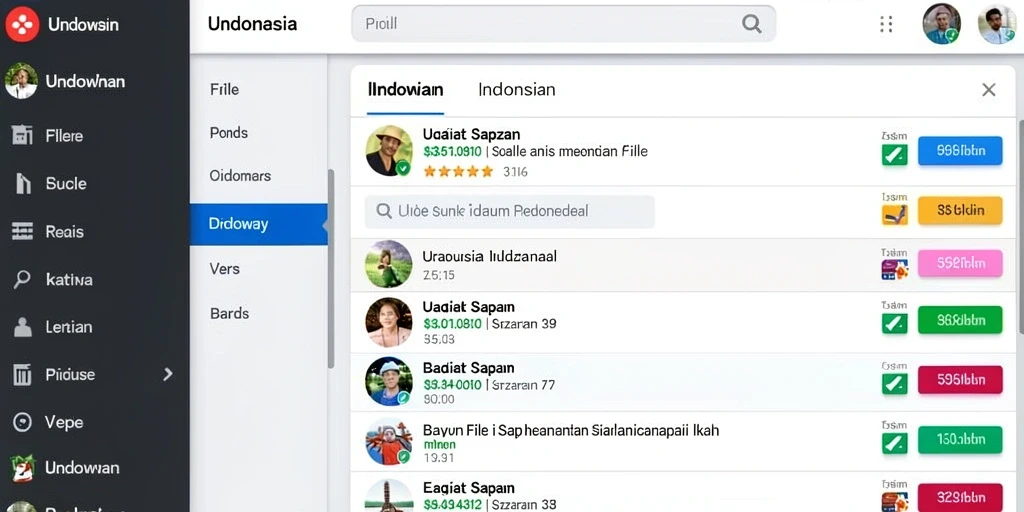1024x512 pixels.
Task: Open the Lertian person icon
Action: (x=23, y=327)
